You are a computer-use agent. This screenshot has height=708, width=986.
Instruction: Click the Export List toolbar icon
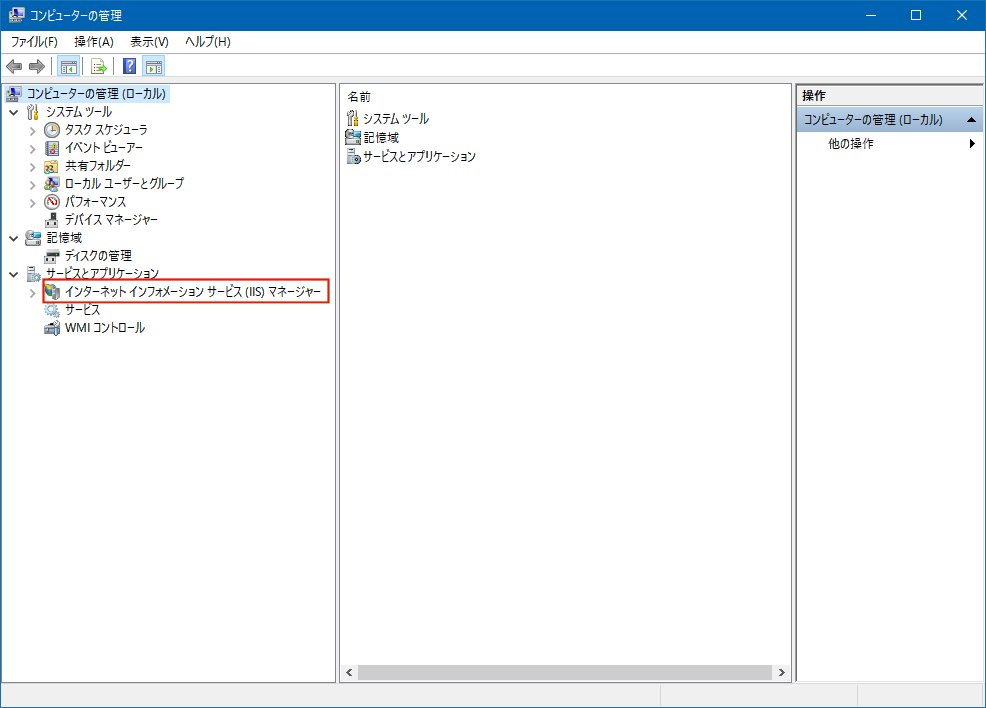pyautogui.click(x=99, y=66)
